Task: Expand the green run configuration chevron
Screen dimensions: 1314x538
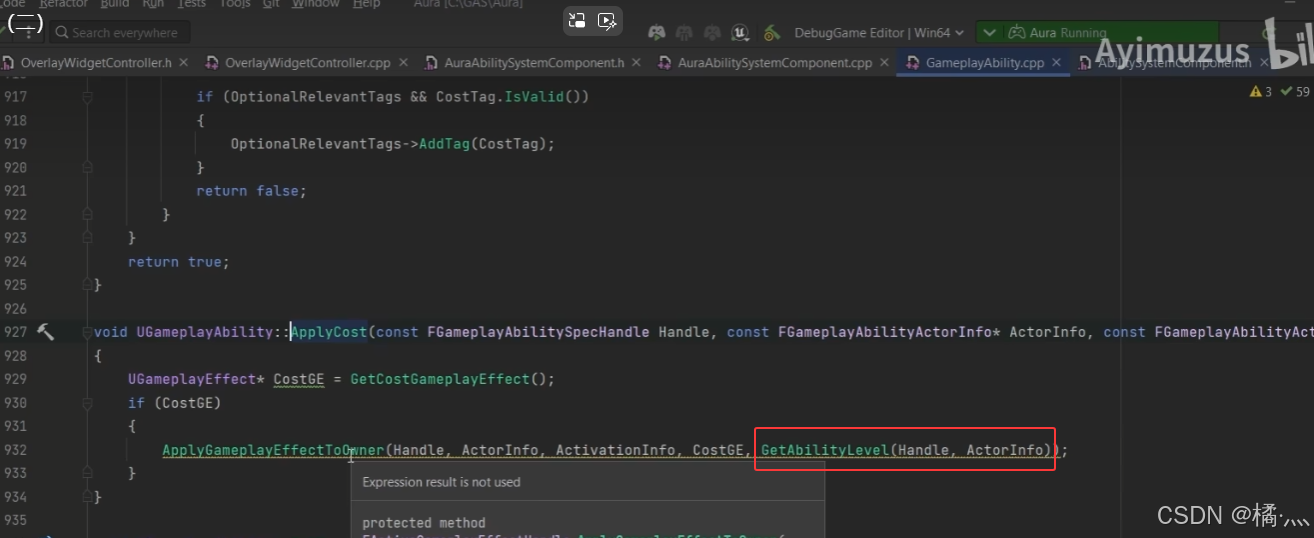Action: (x=990, y=33)
